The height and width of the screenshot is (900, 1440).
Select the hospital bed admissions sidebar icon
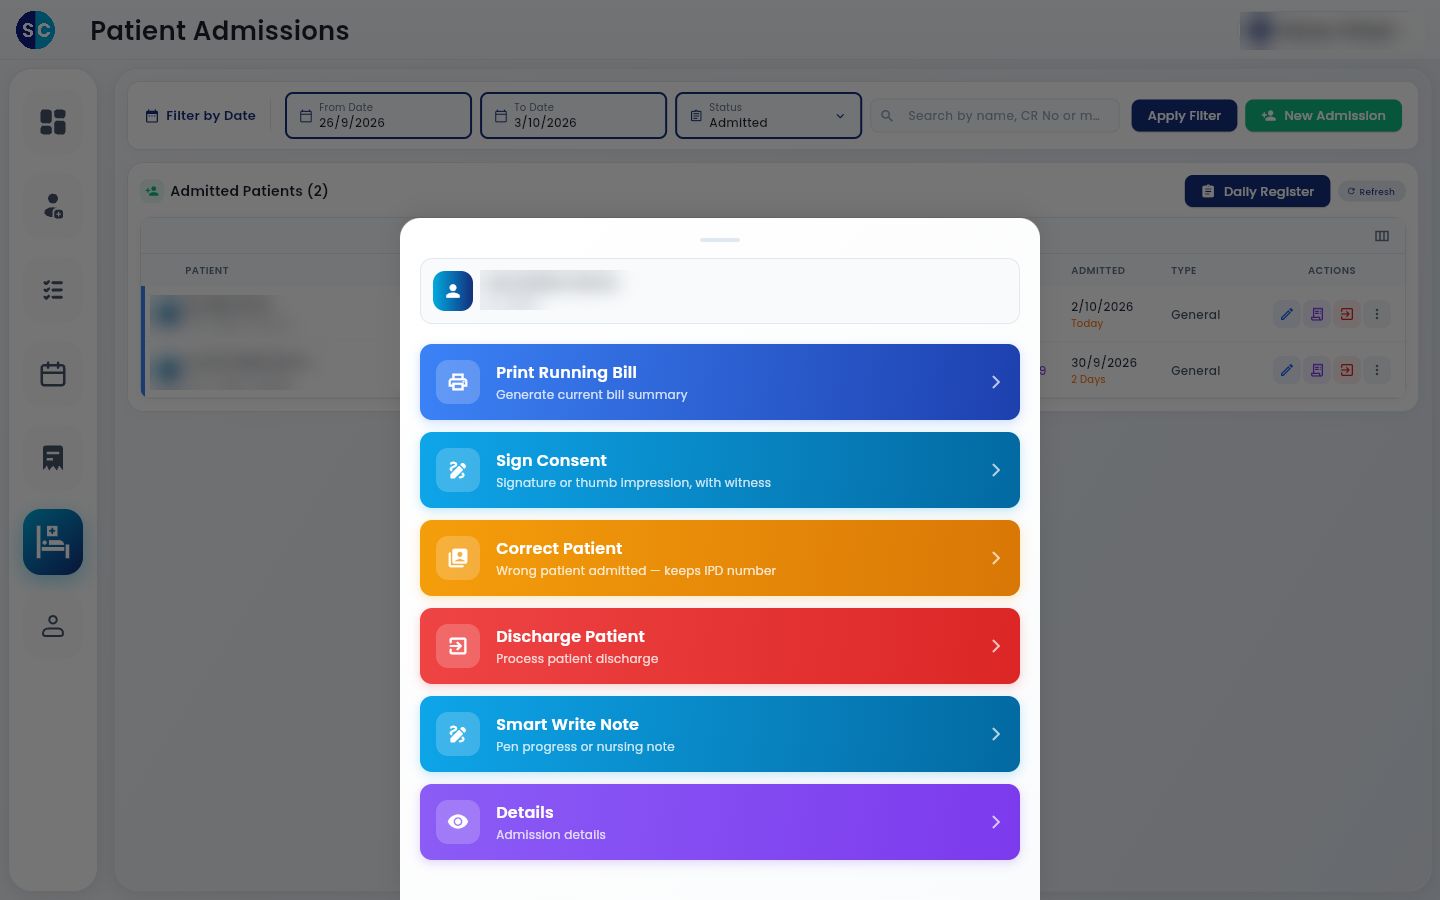tap(53, 542)
